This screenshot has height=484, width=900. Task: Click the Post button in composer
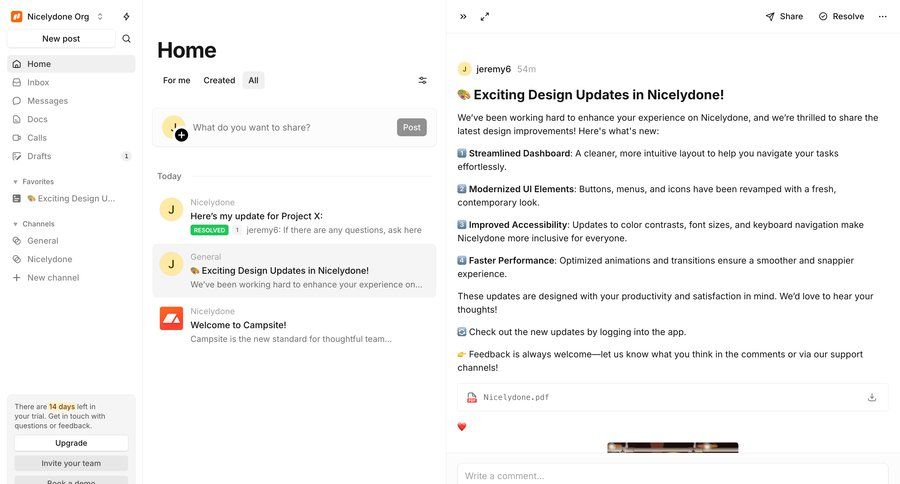coord(412,127)
